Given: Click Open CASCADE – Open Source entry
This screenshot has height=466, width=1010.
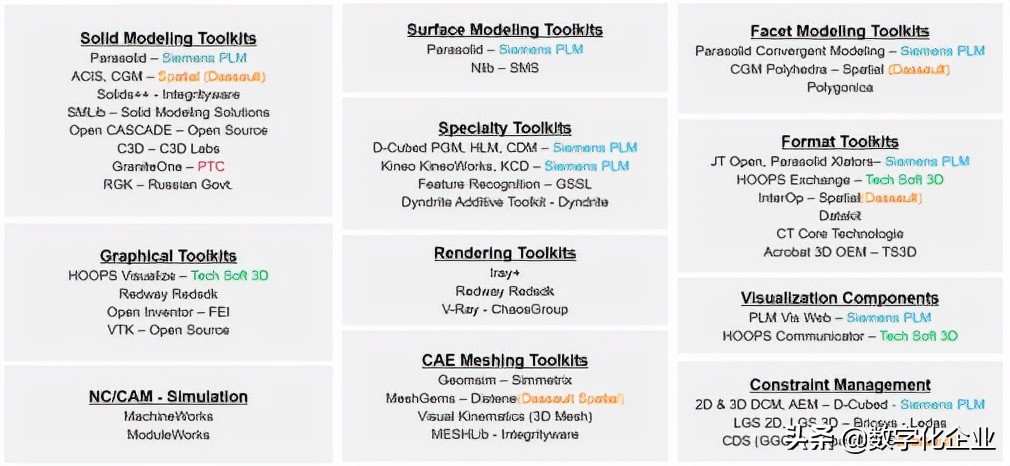Looking at the screenshot, I should 168,130.
